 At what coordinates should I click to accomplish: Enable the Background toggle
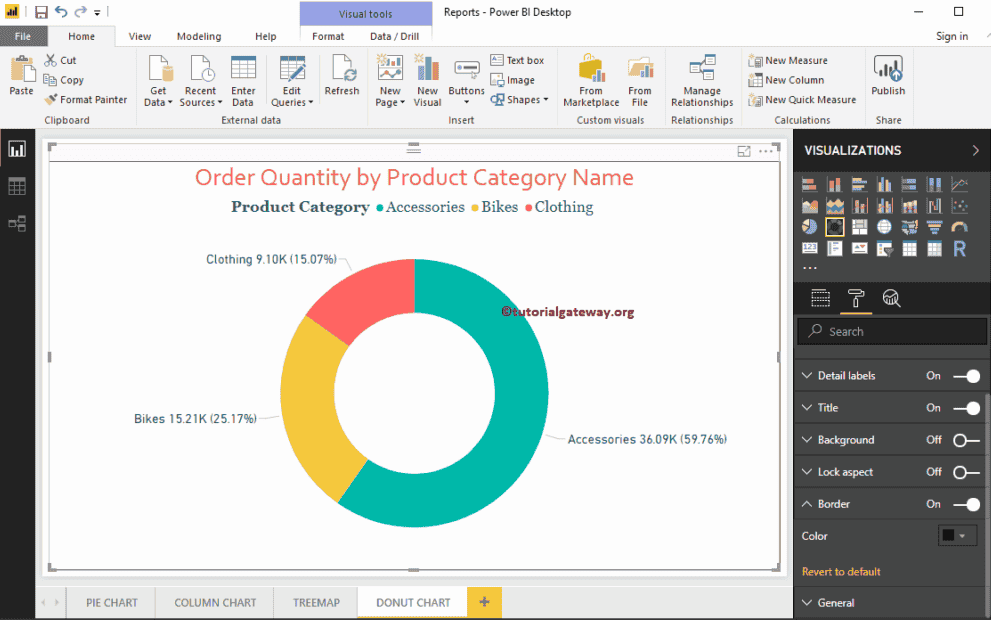coord(960,439)
